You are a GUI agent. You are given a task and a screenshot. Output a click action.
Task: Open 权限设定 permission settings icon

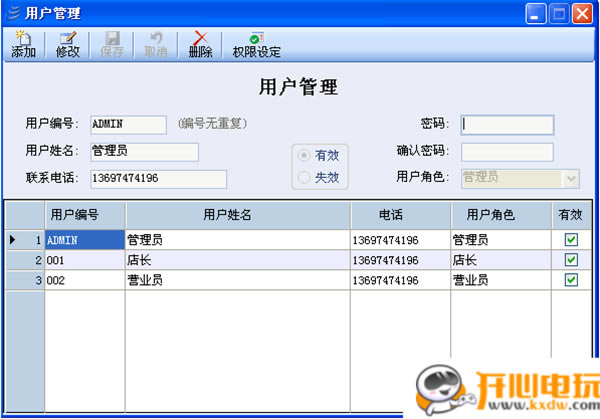click(x=256, y=38)
